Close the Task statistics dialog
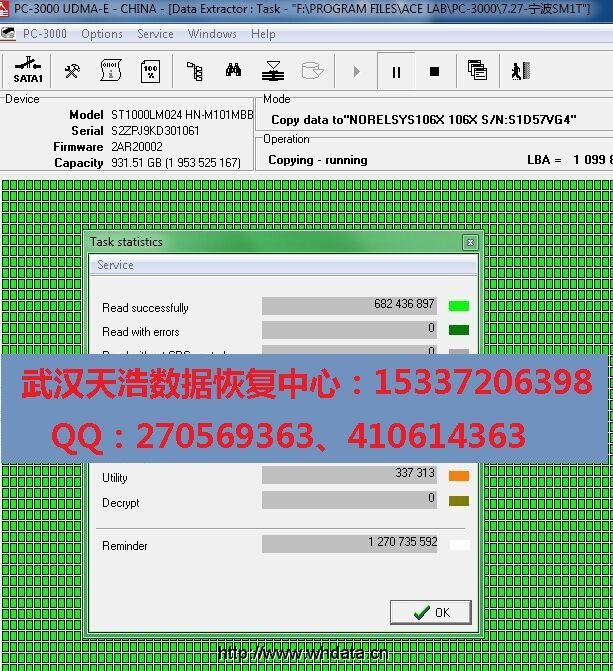 pos(469,243)
